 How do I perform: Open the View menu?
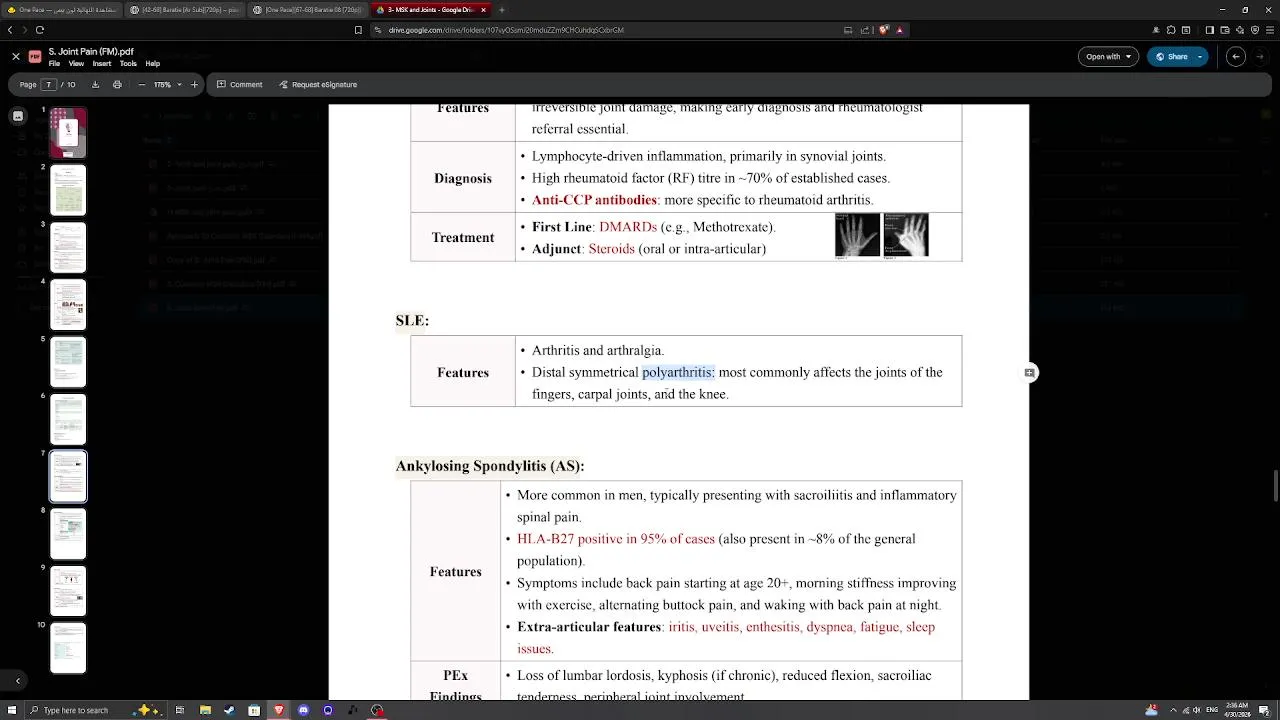pyautogui.click(x=76, y=63)
